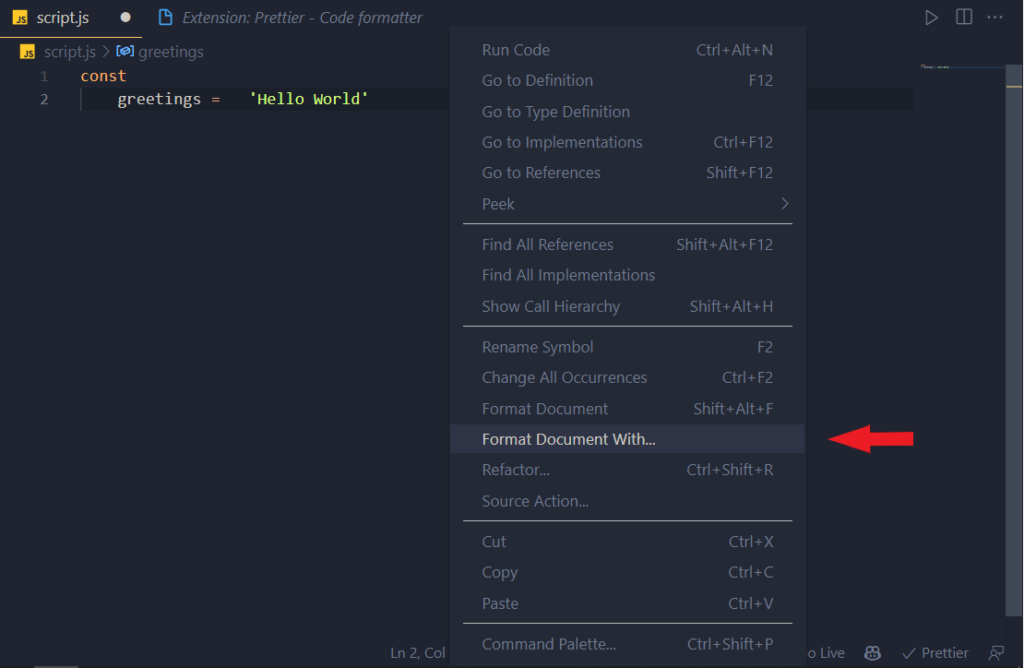Select "Run Code" from the context menu

pos(514,49)
